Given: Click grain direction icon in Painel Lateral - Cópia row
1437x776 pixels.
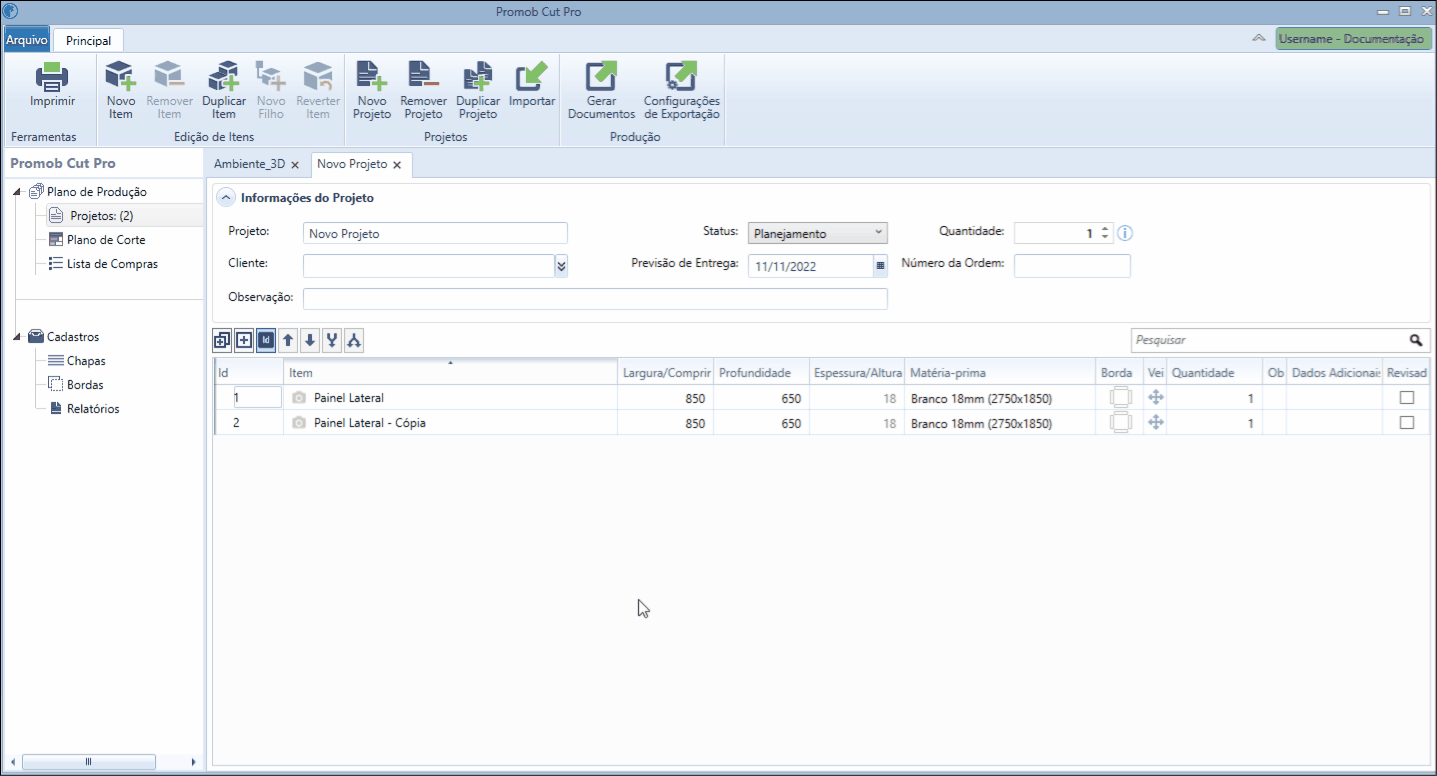Looking at the screenshot, I should point(1156,422).
